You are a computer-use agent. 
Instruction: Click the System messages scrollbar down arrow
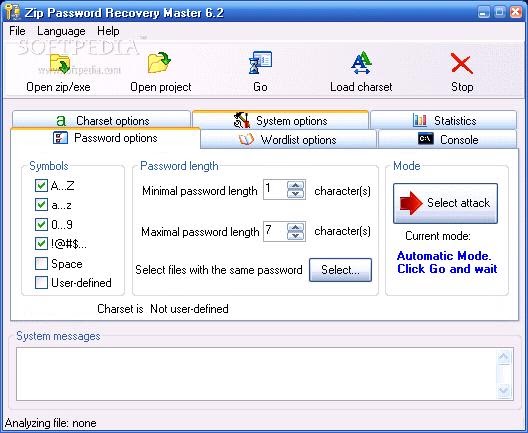[x=504, y=390]
